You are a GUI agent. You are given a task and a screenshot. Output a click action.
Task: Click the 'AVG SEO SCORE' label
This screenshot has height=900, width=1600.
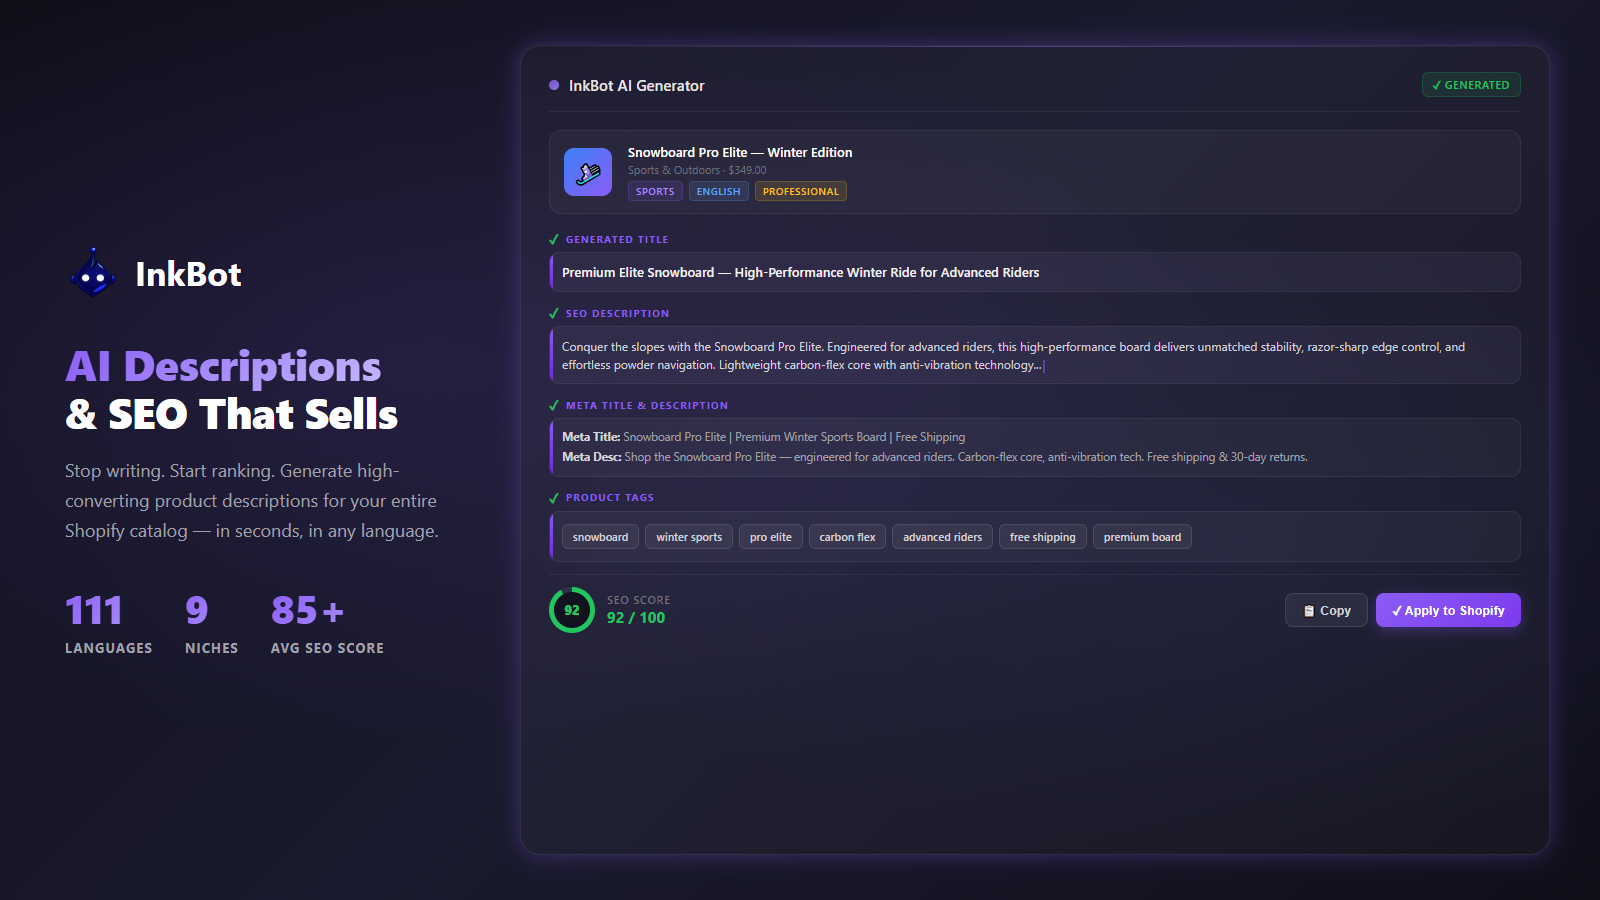[x=327, y=648]
